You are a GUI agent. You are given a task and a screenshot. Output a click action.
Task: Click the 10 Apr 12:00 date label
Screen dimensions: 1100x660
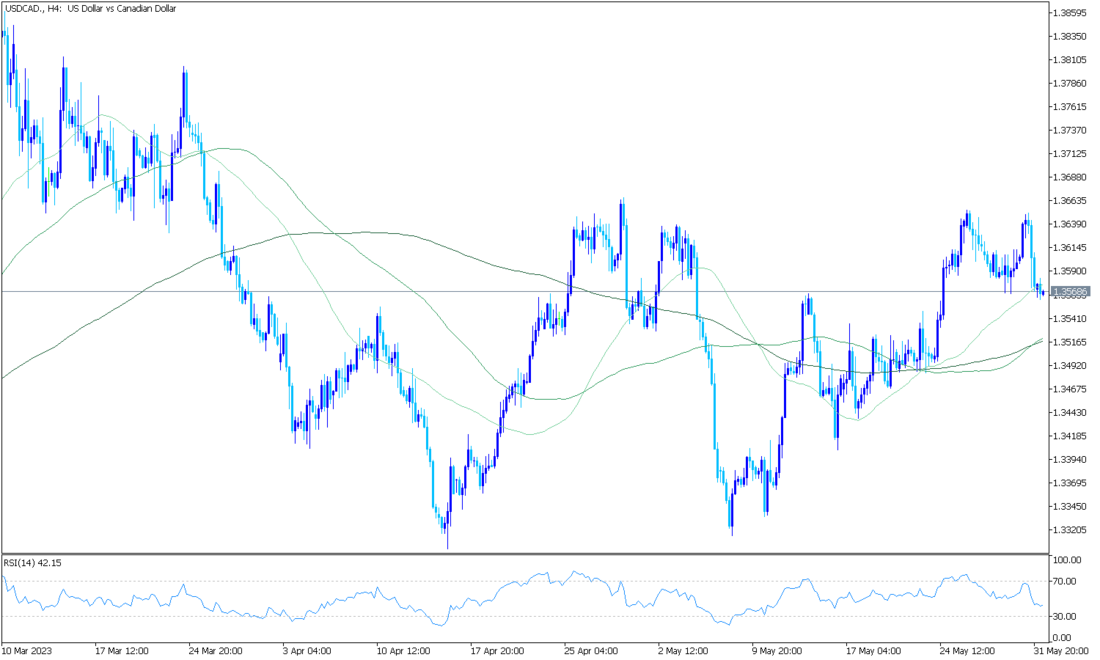pos(403,651)
